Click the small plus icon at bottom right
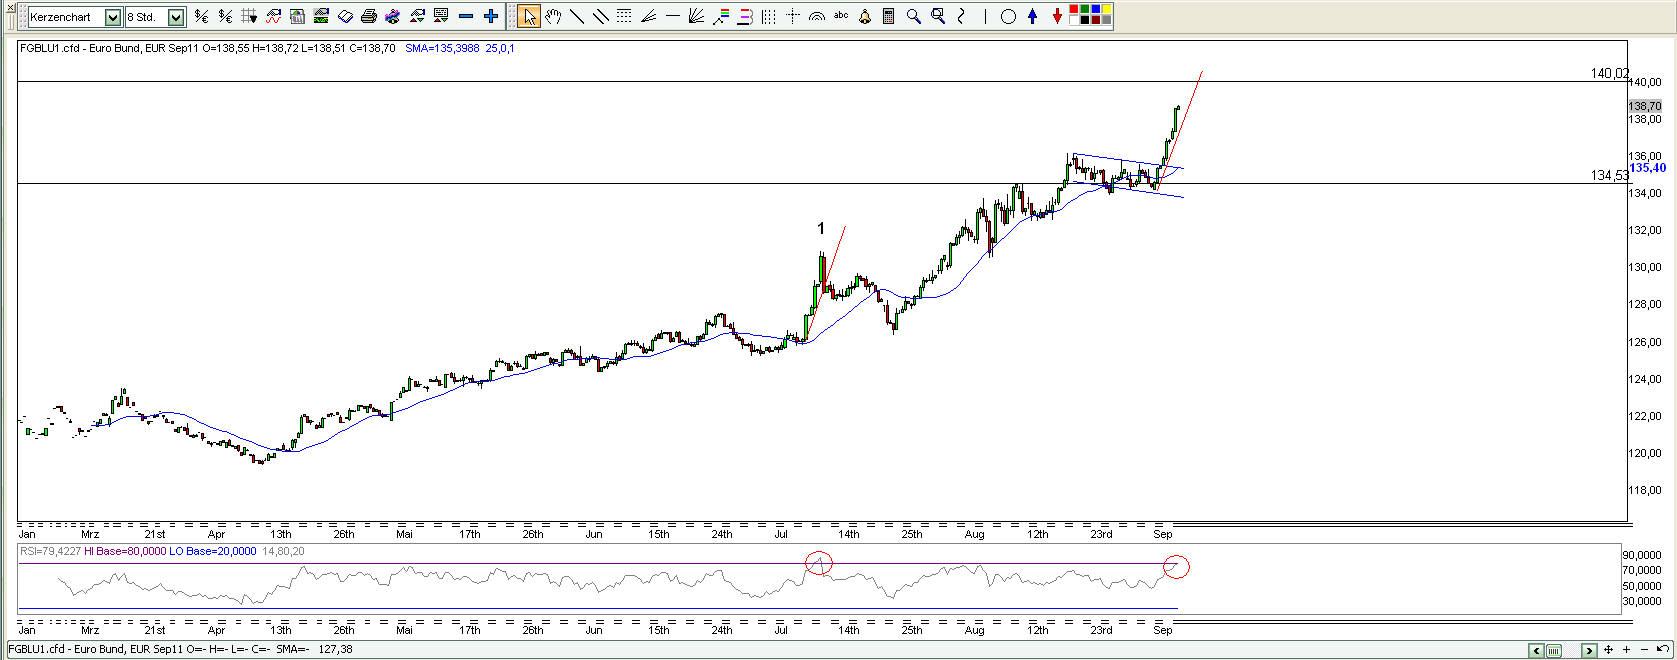Image resolution: width=1677 pixels, height=660 pixels. [x=1626, y=650]
